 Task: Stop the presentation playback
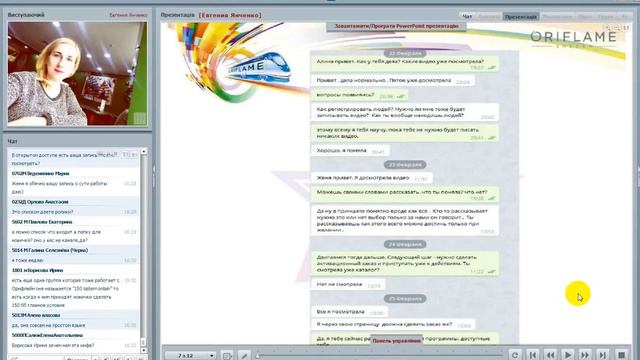coord(621,355)
